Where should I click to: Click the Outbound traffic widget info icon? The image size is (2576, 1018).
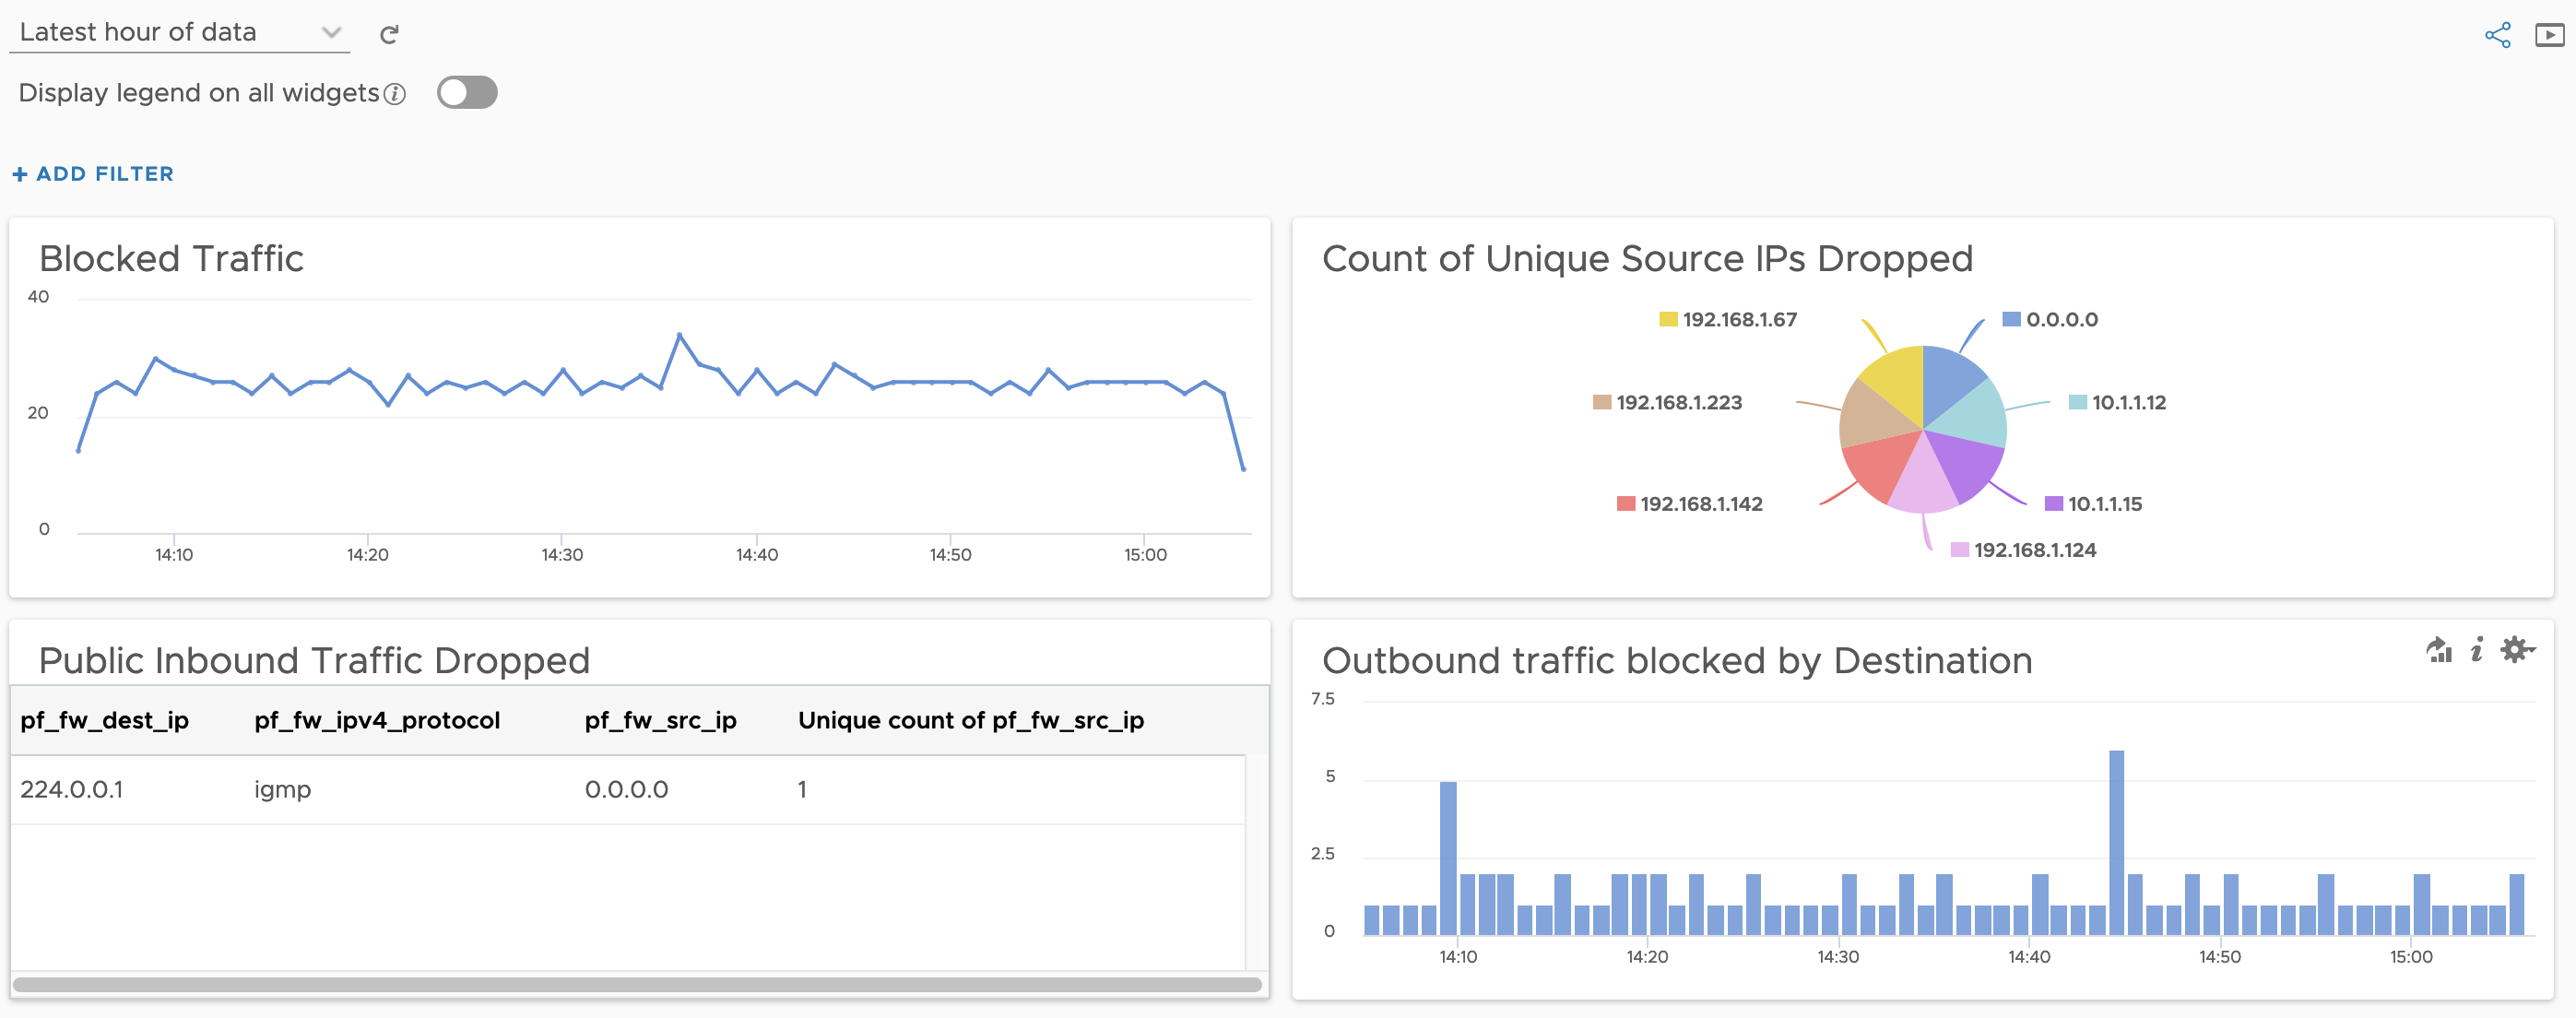(2476, 650)
